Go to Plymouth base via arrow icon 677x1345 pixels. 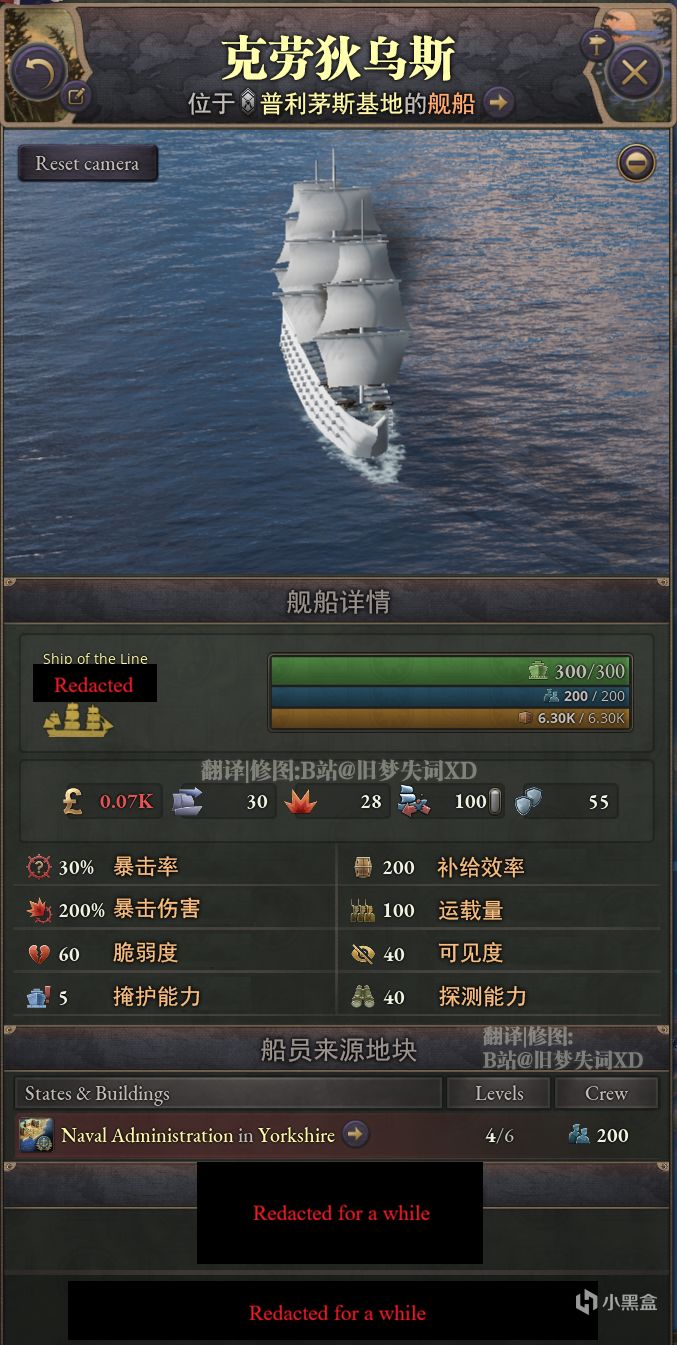[499, 102]
